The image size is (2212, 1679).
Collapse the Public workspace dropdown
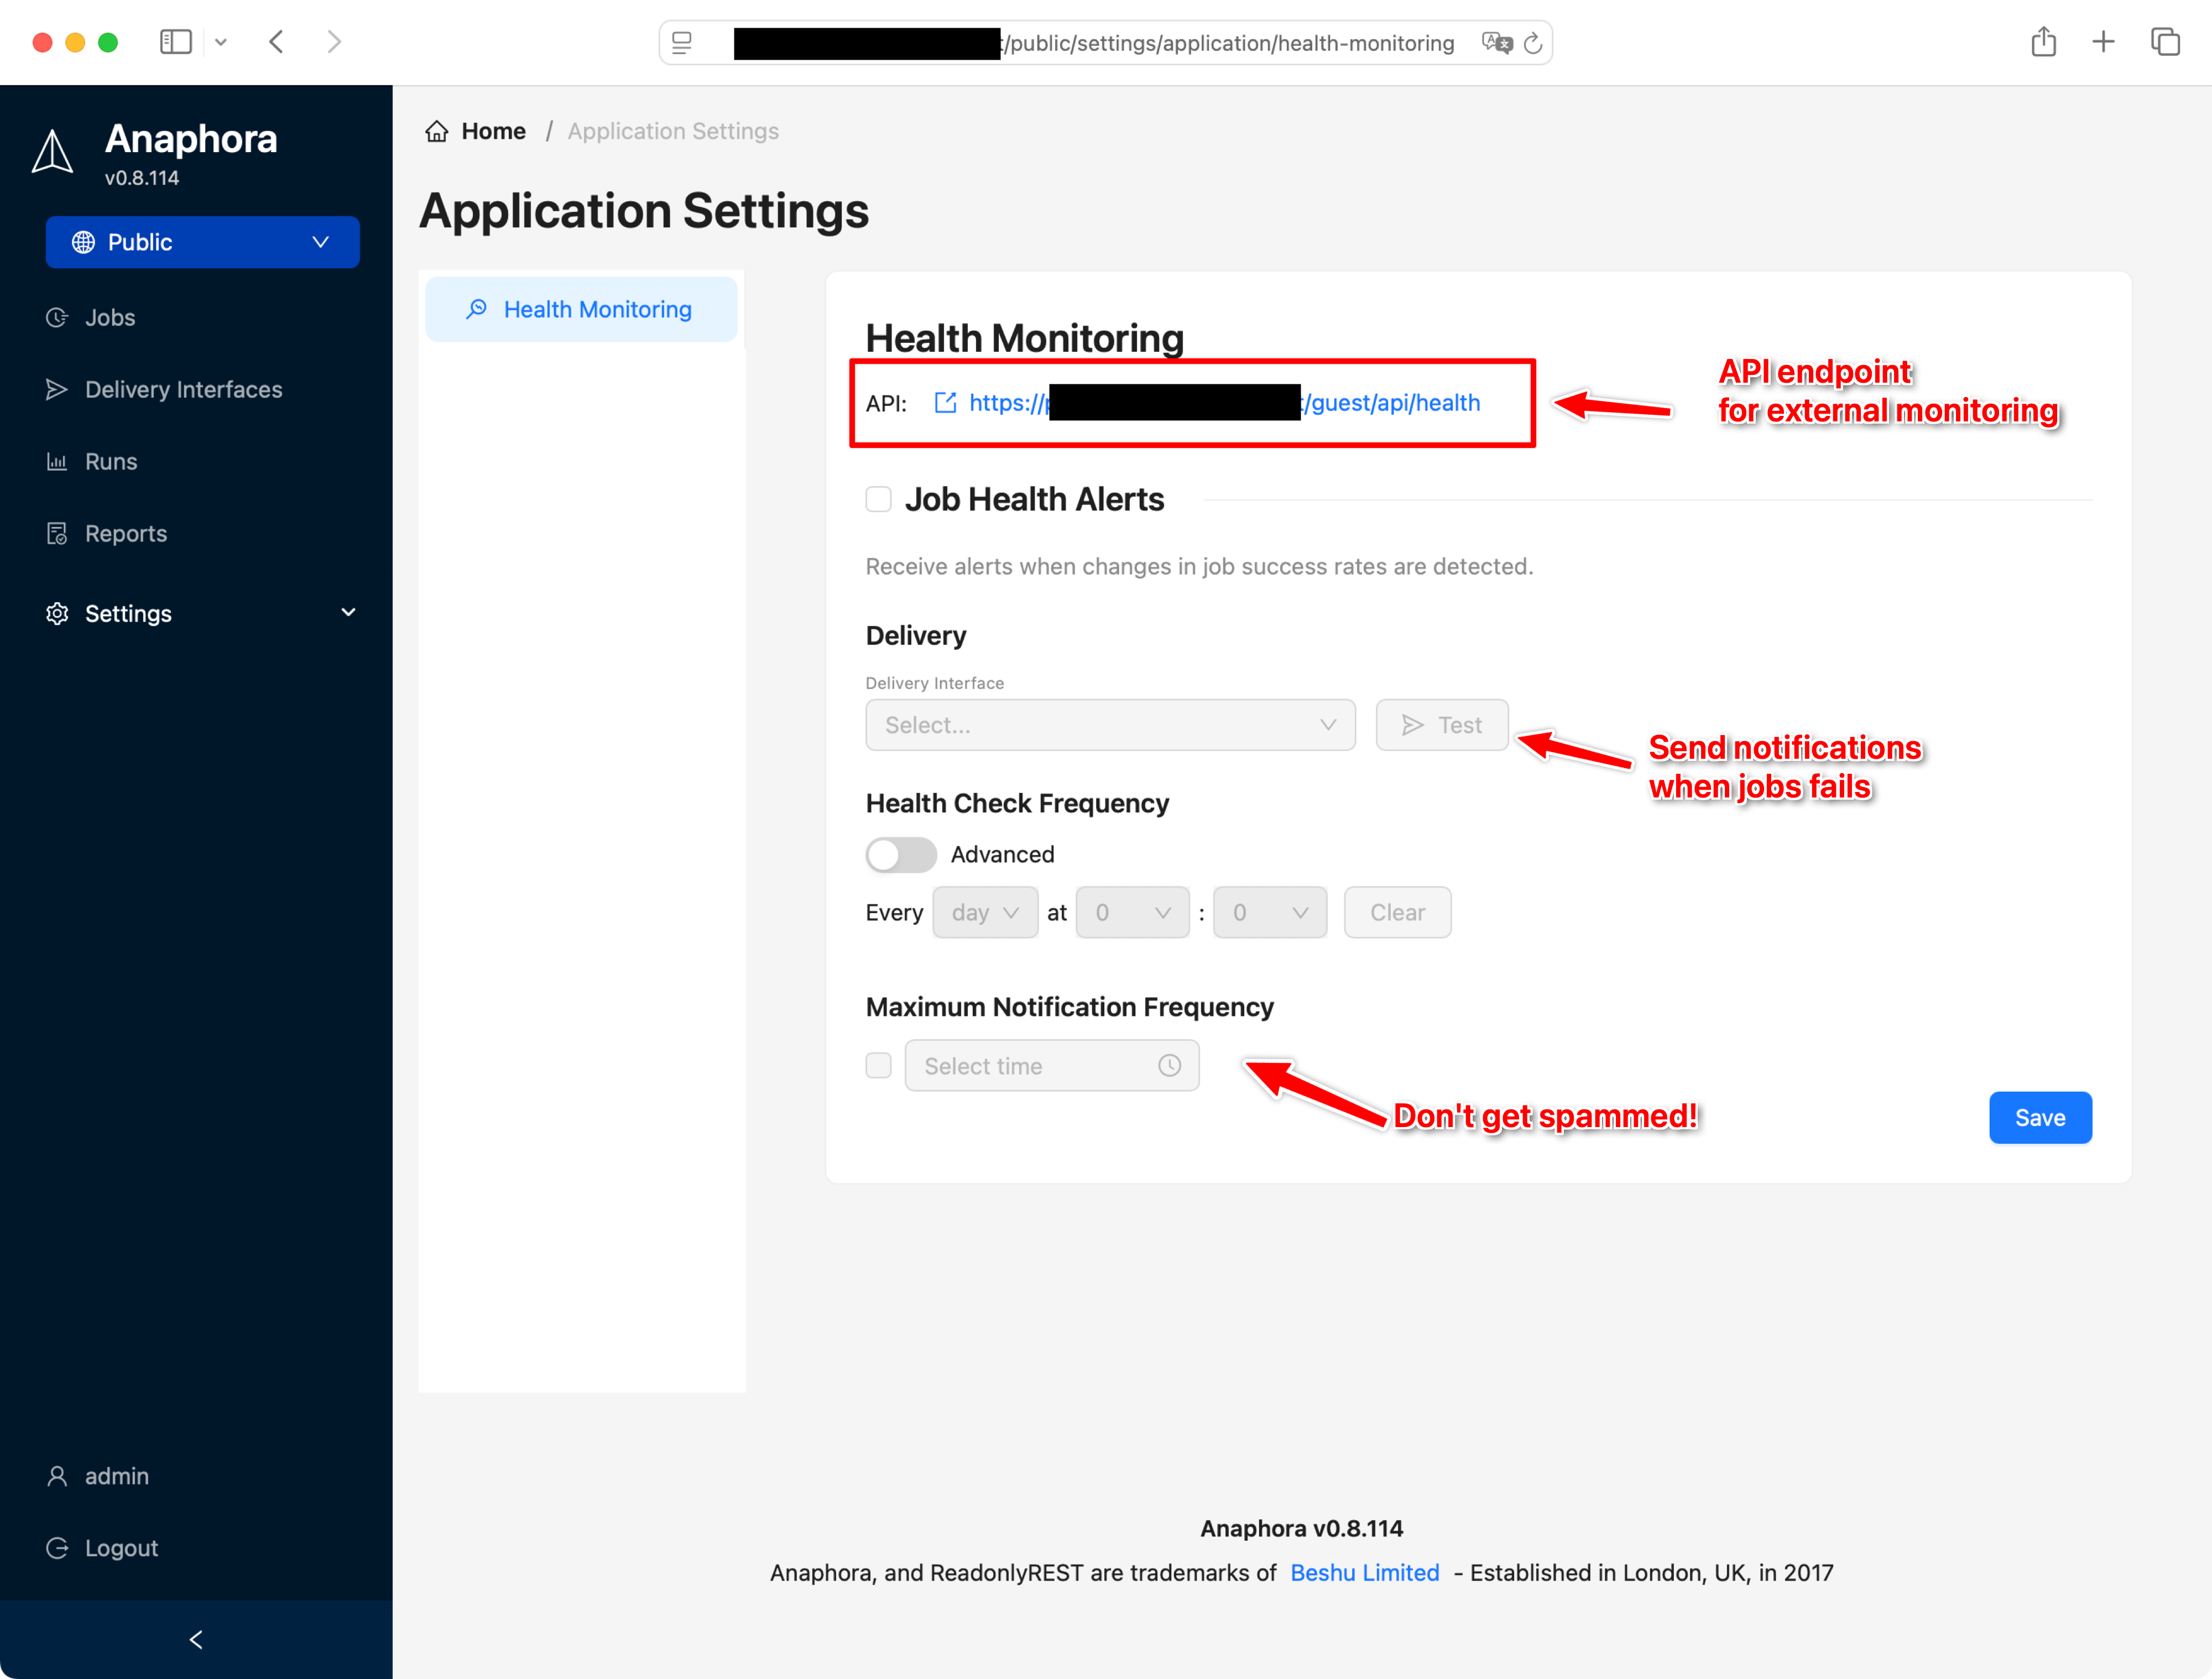point(320,242)
